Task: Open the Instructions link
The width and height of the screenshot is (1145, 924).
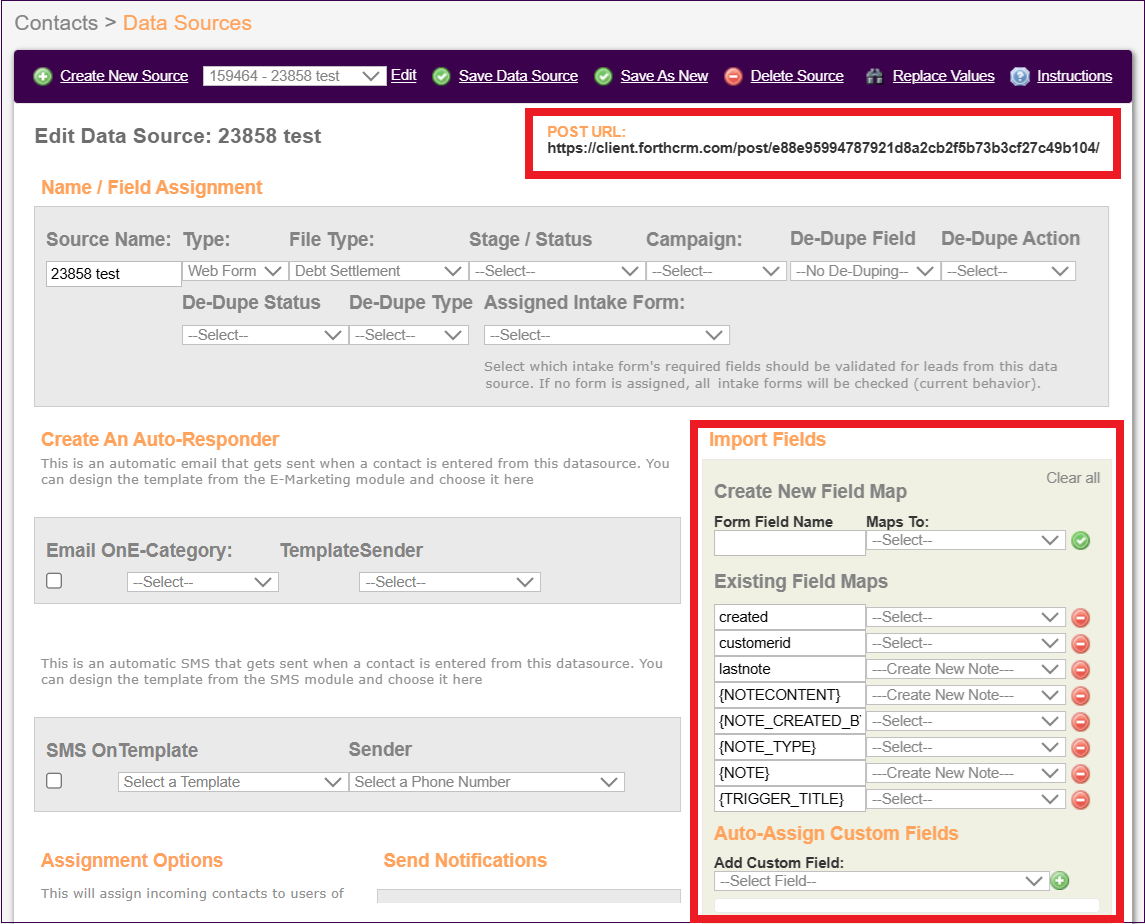Action: pos(1075,76)
